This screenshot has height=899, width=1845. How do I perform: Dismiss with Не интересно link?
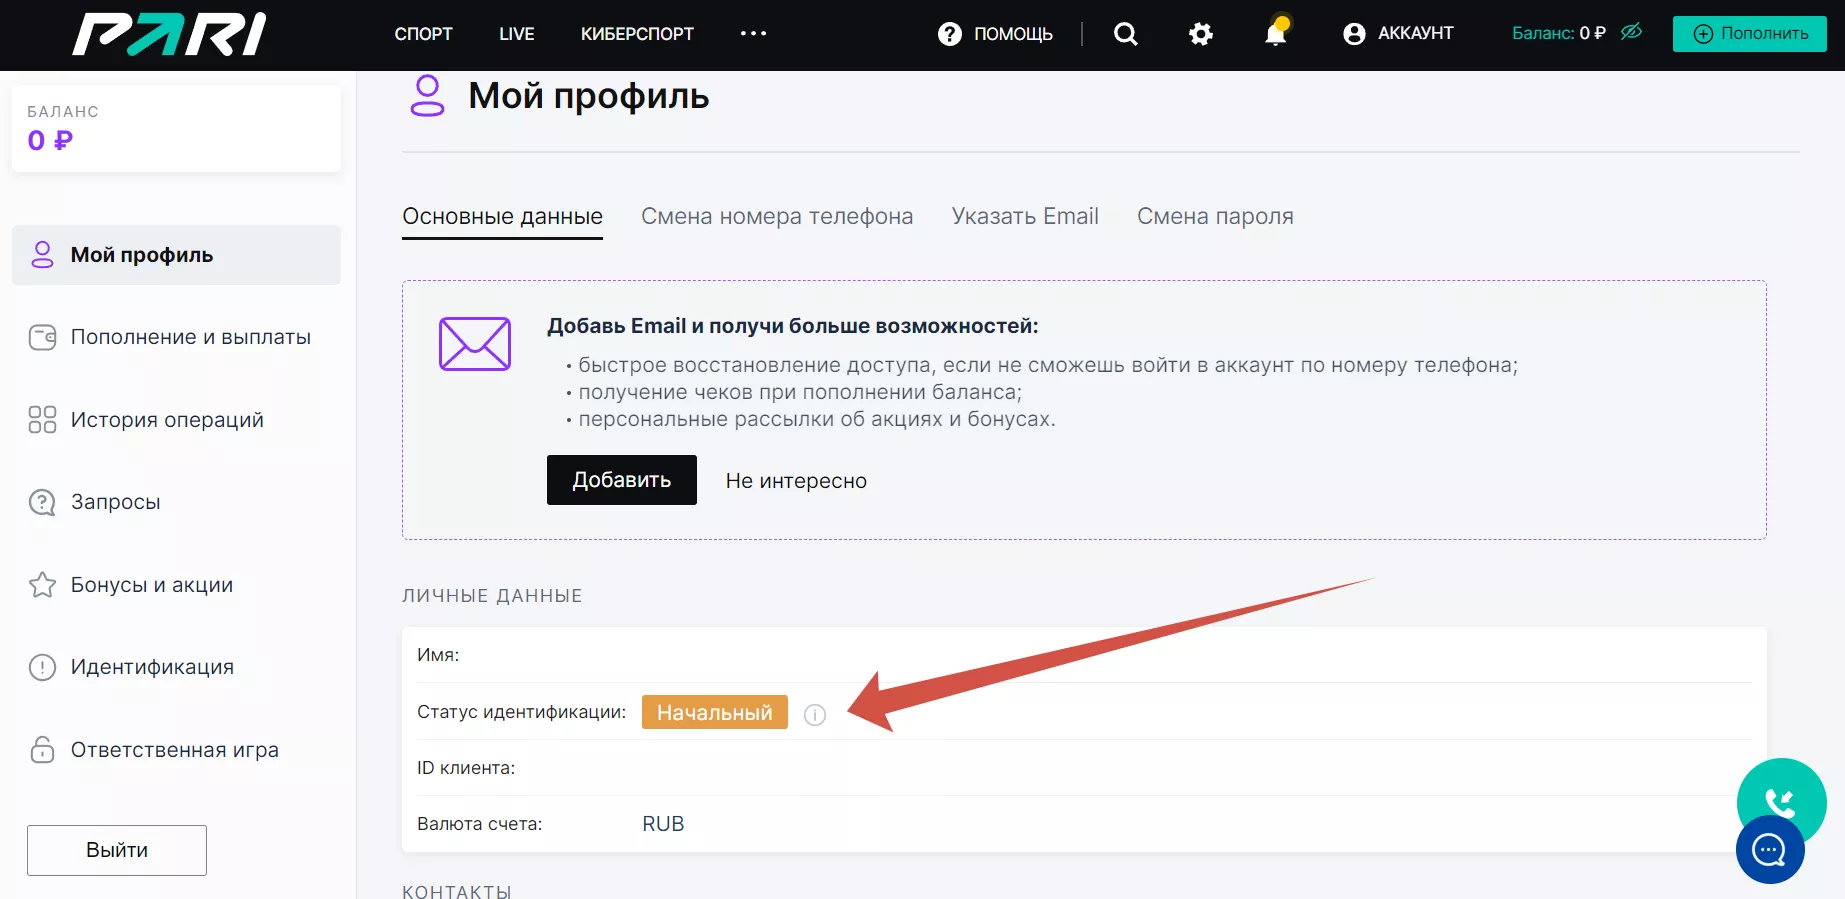(x=796, y=481)
